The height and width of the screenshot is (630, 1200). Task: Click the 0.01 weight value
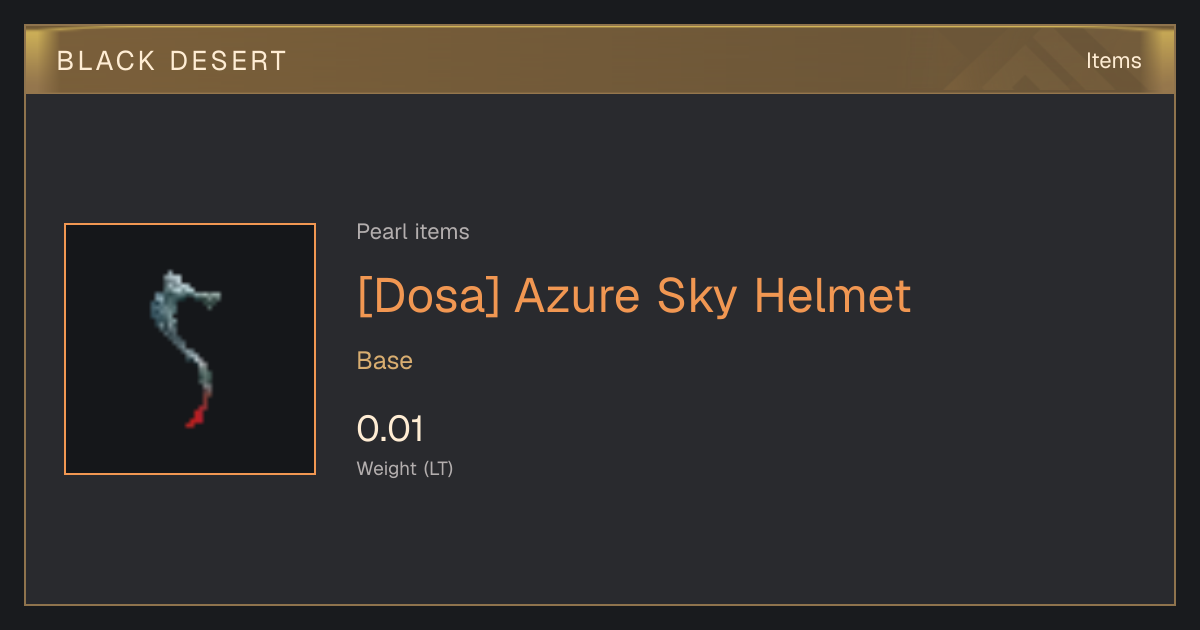(x=390, y=429)
